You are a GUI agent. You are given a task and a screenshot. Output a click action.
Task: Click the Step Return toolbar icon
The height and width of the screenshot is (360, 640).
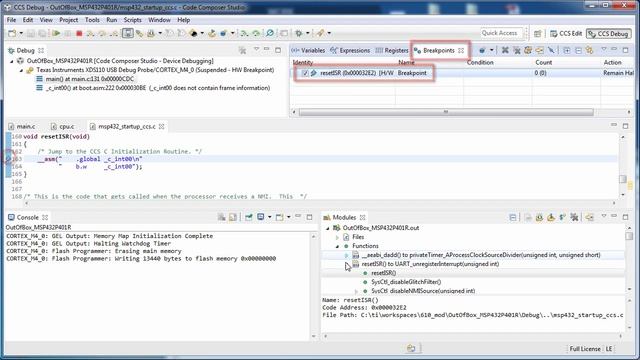[x=113, y=33]
